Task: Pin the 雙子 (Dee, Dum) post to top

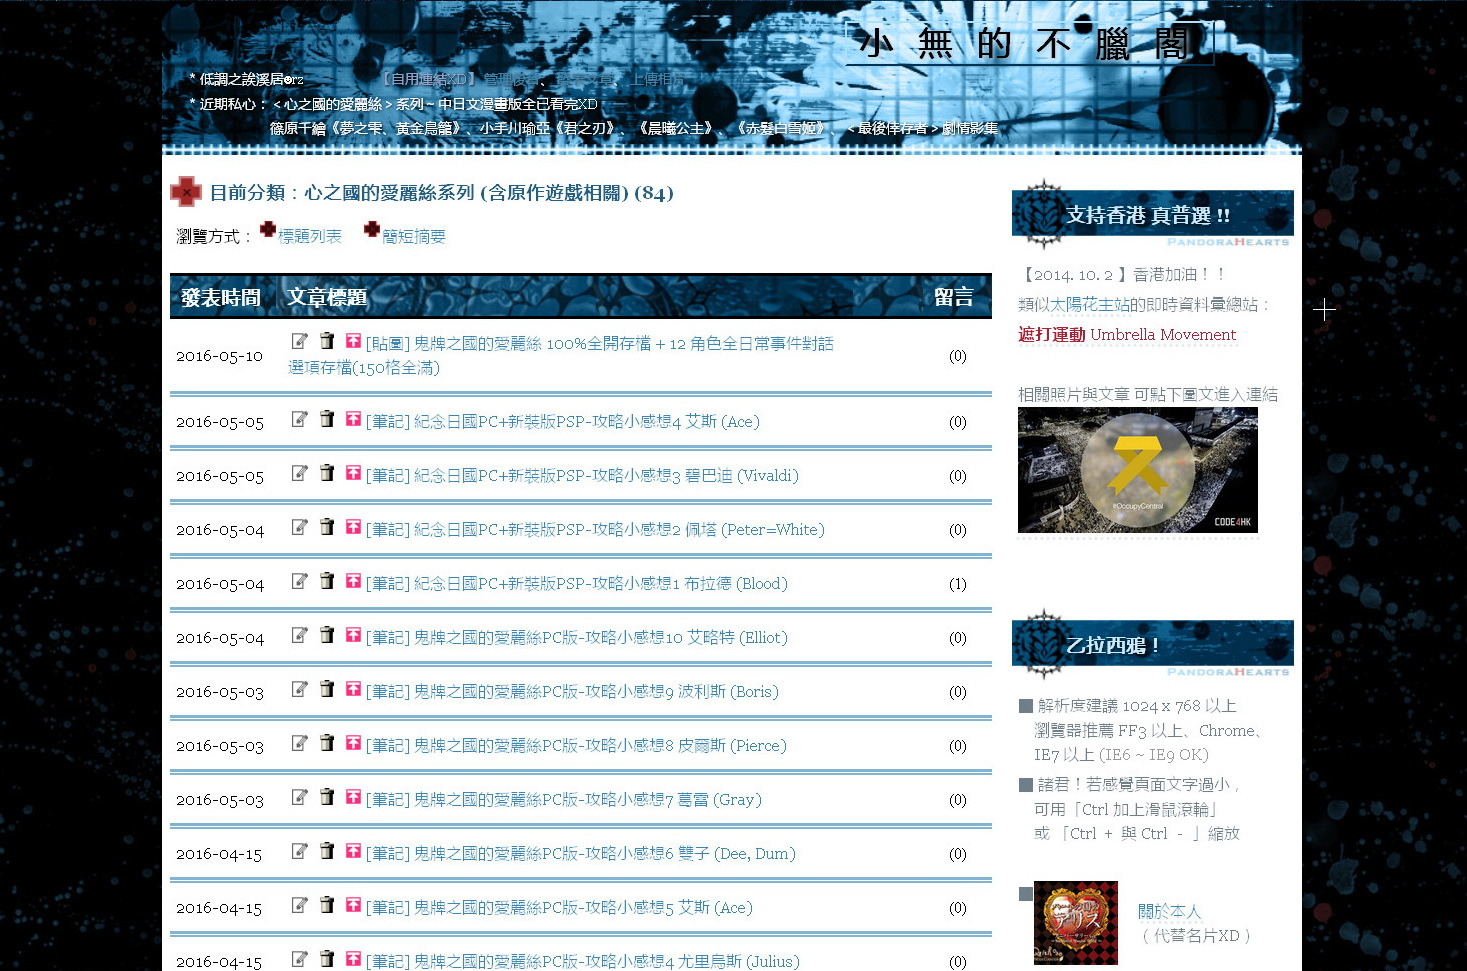Action: [x=353, y=851]
